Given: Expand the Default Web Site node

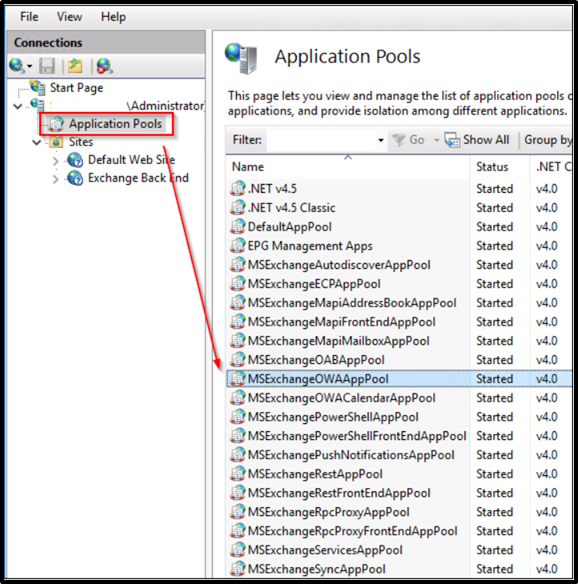Looking at the screenshot, I should click(x=55, y=161).
